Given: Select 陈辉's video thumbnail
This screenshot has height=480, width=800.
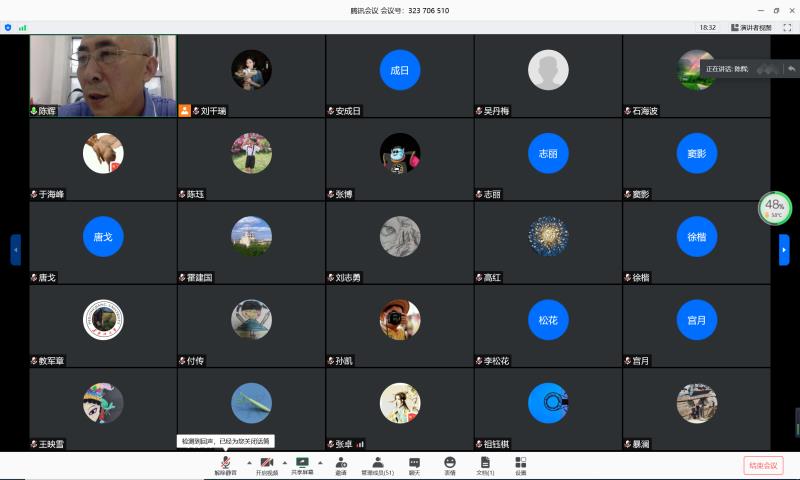Looking at the screenshot, I should 102,75.
